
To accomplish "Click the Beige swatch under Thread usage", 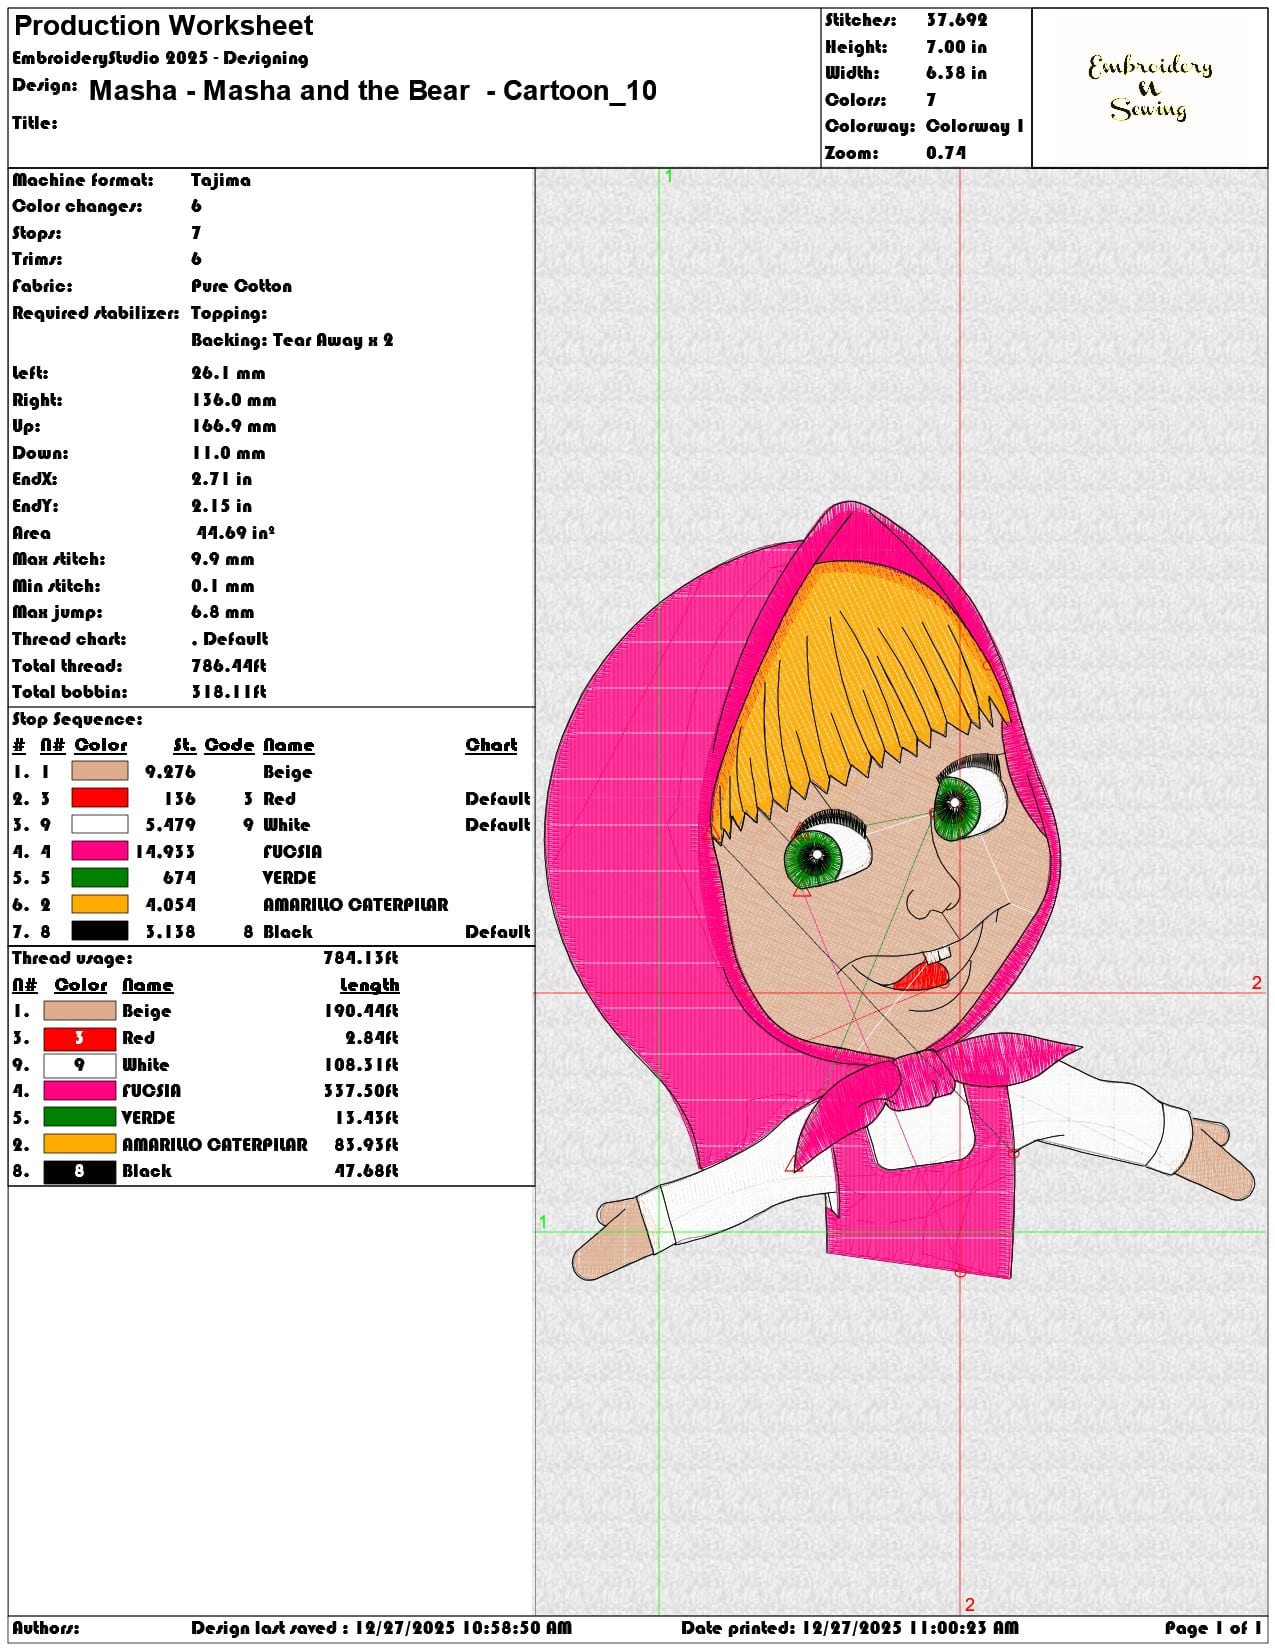I will [80, 1011].
